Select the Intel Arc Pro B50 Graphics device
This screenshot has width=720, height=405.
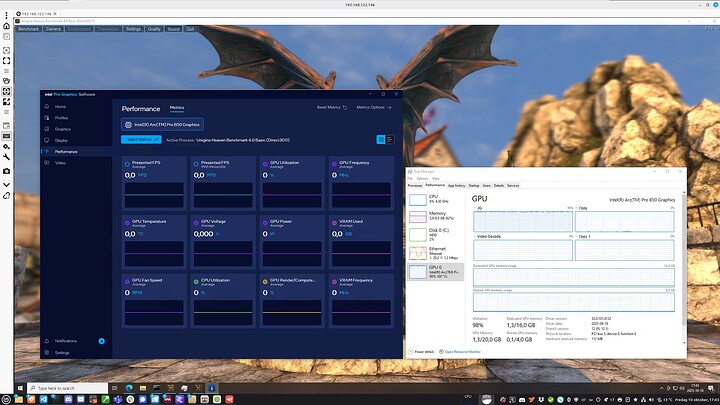click(x=162, y=124)
